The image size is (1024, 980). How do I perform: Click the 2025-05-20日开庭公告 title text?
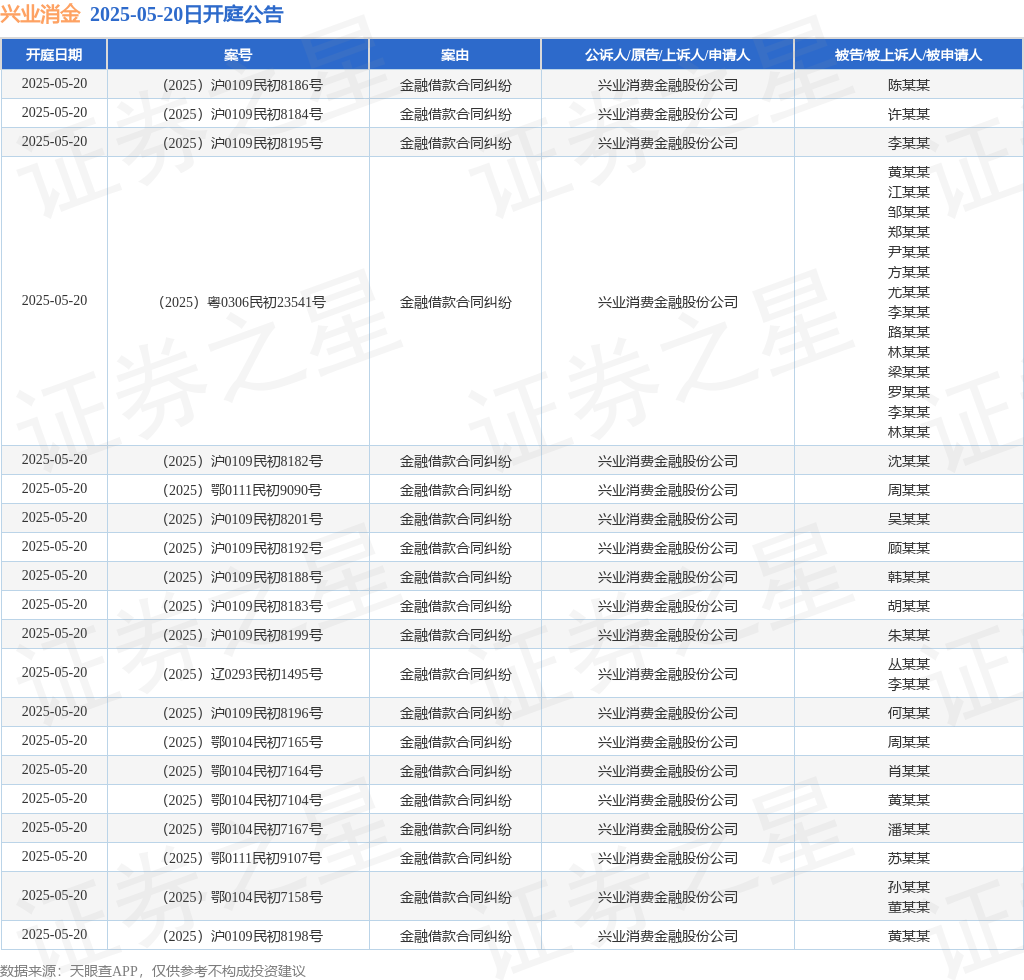pos(187,14)
